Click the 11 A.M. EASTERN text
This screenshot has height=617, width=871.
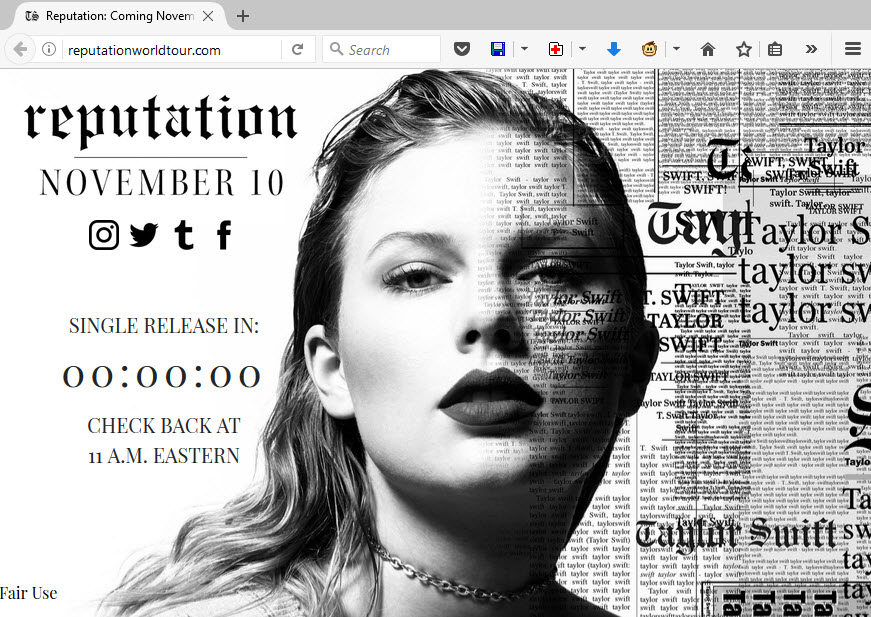coord(164,456)
